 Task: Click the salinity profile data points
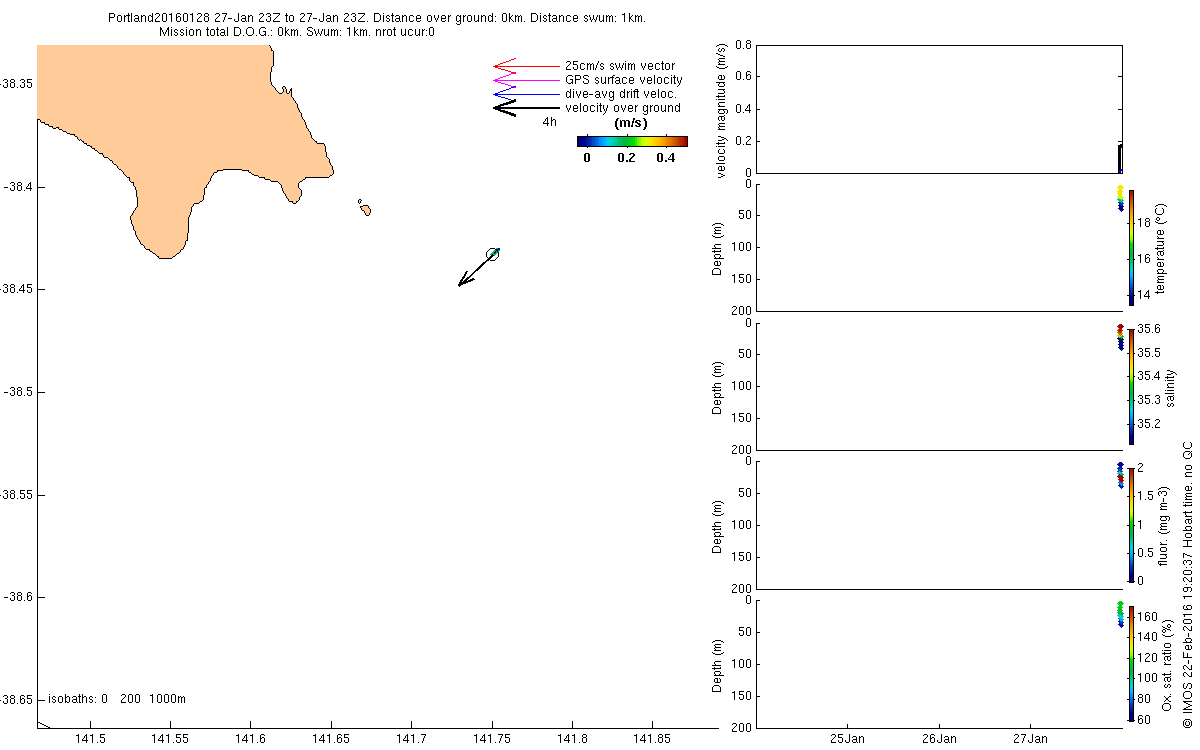1120,337
